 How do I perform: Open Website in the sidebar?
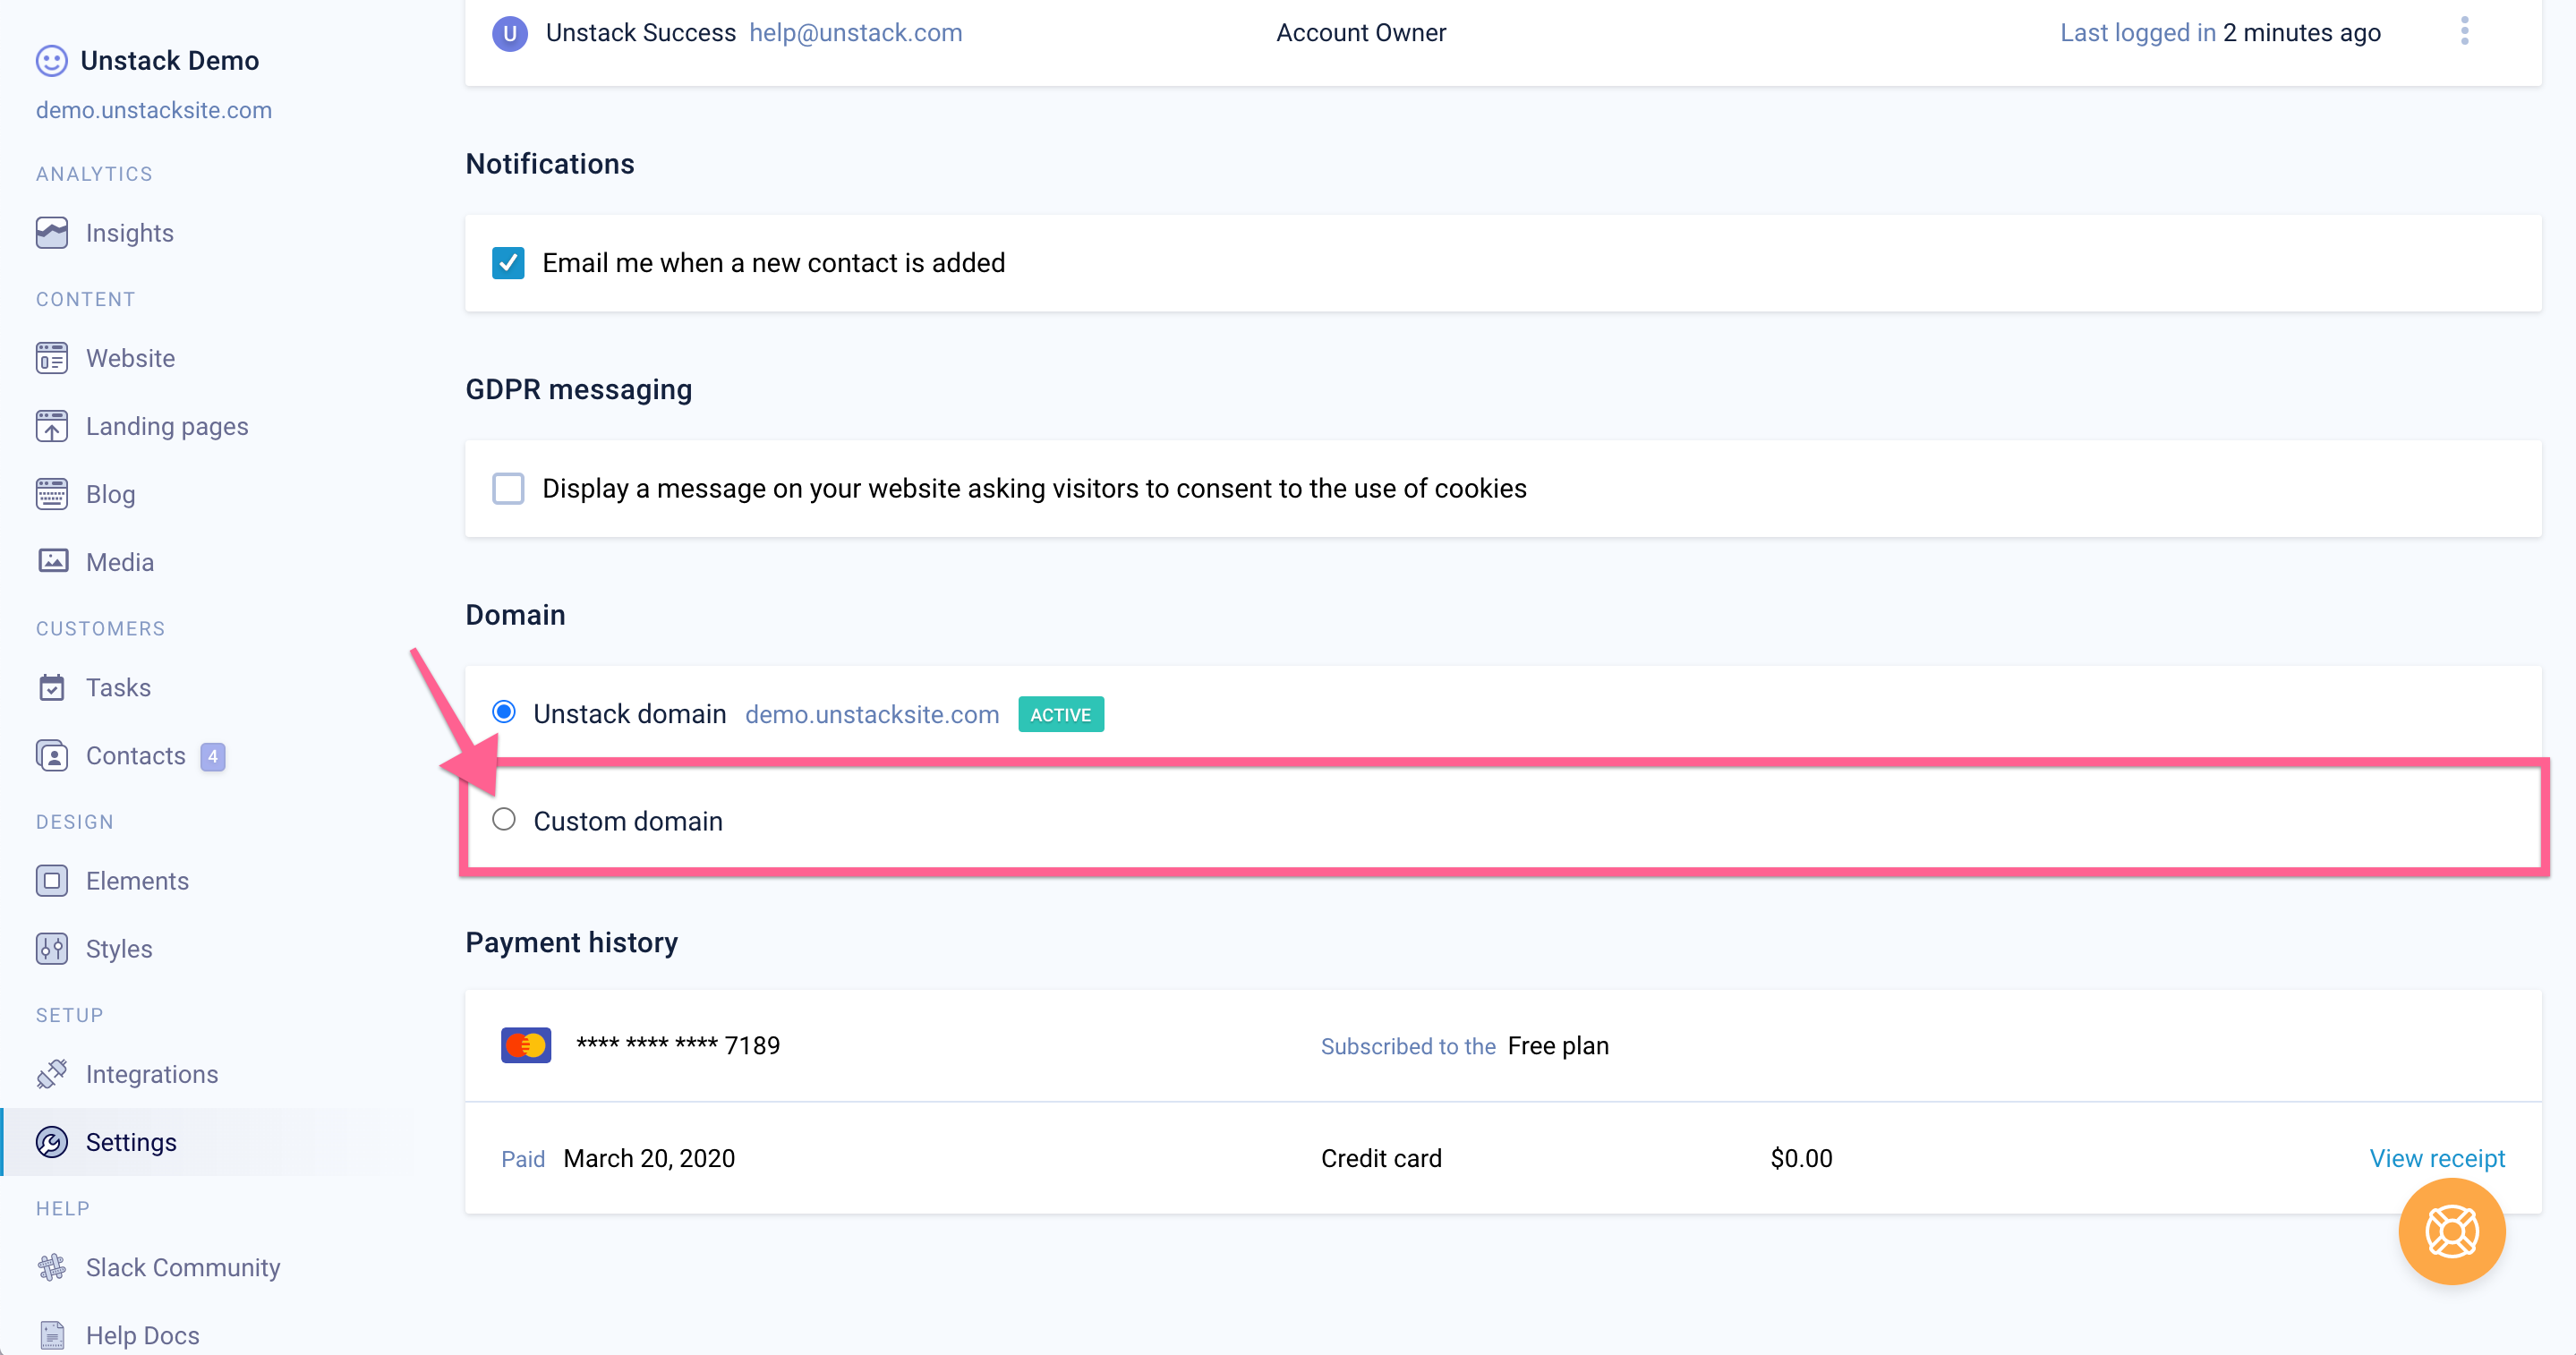coord(131,358)
